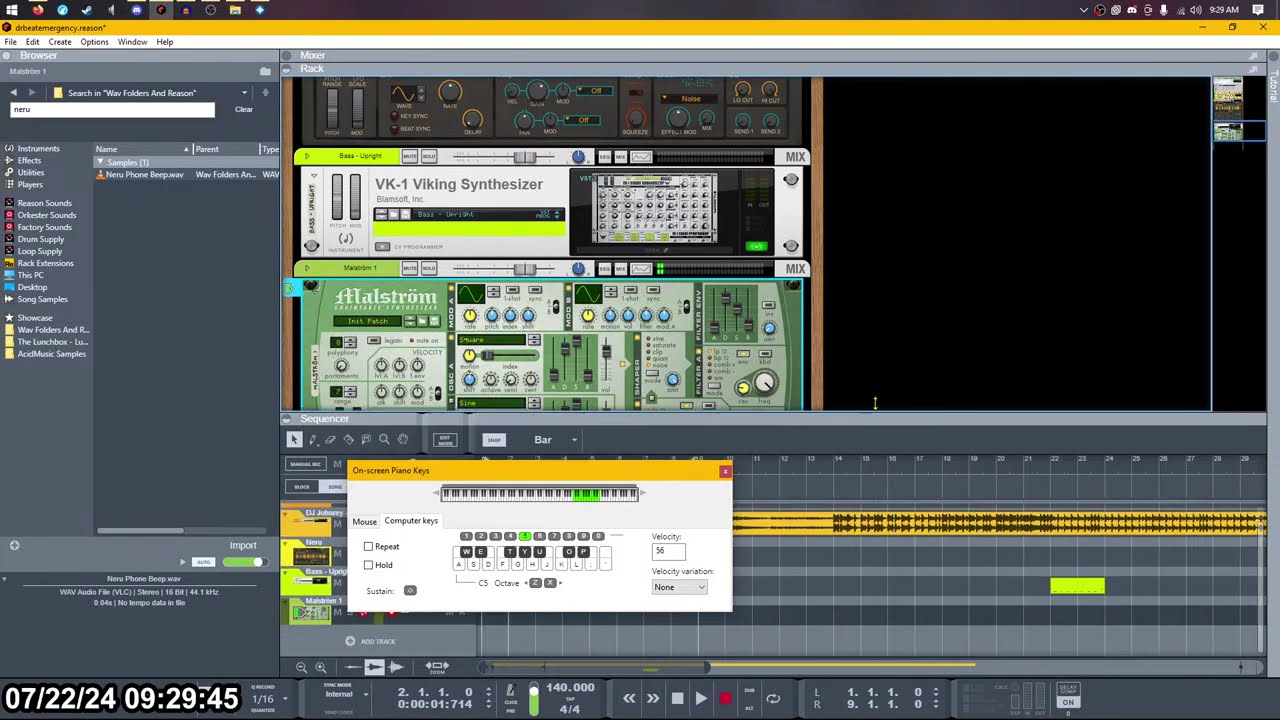1280x720 pixels.
Task: Adjust the metronome click level slider
Action: coord(534,699)
